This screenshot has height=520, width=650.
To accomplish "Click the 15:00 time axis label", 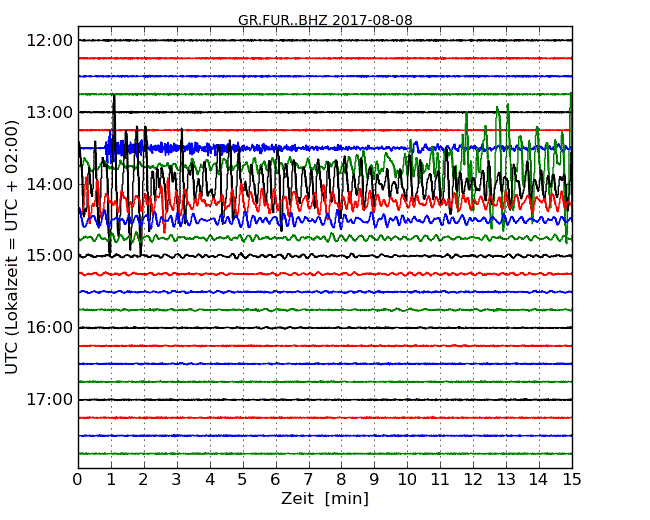I will coord(49,256).
